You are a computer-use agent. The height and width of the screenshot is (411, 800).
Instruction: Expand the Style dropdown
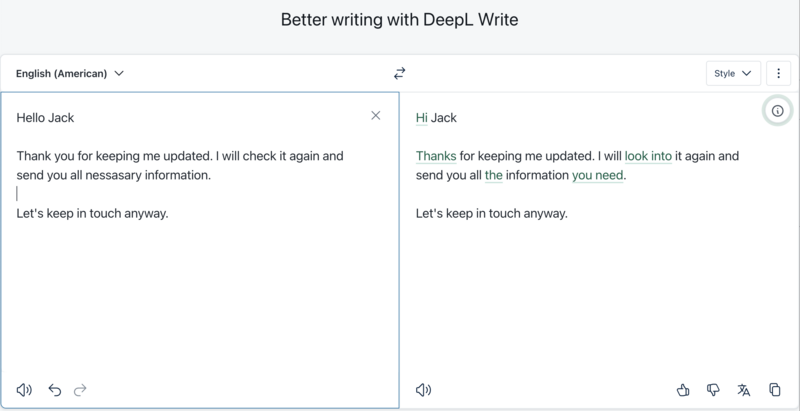[733, 73]
